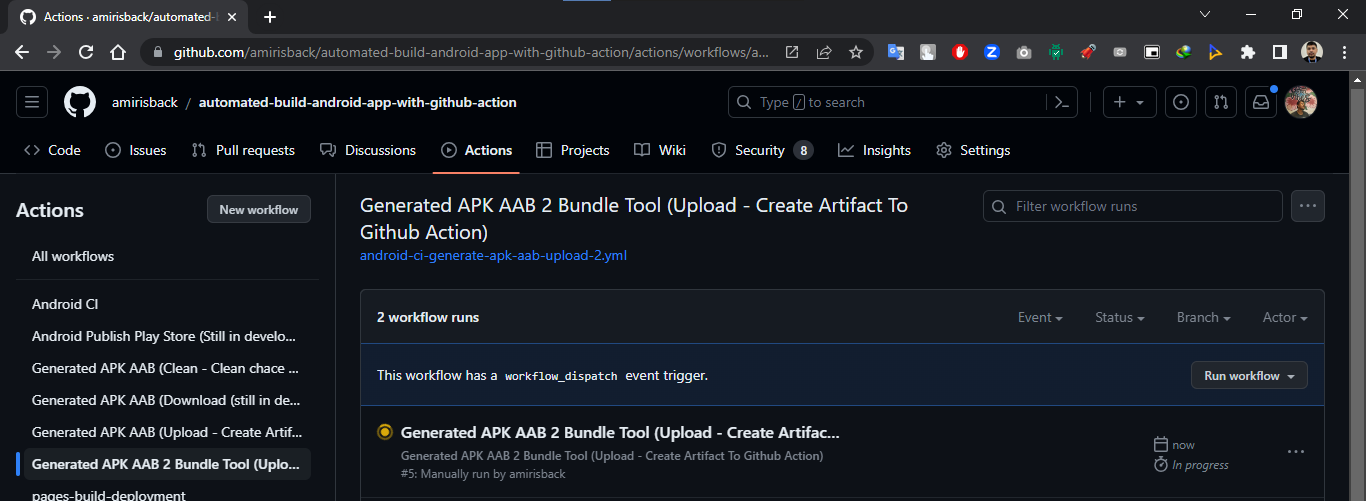Open the Event filter dropdown

tap(1040, 317)
